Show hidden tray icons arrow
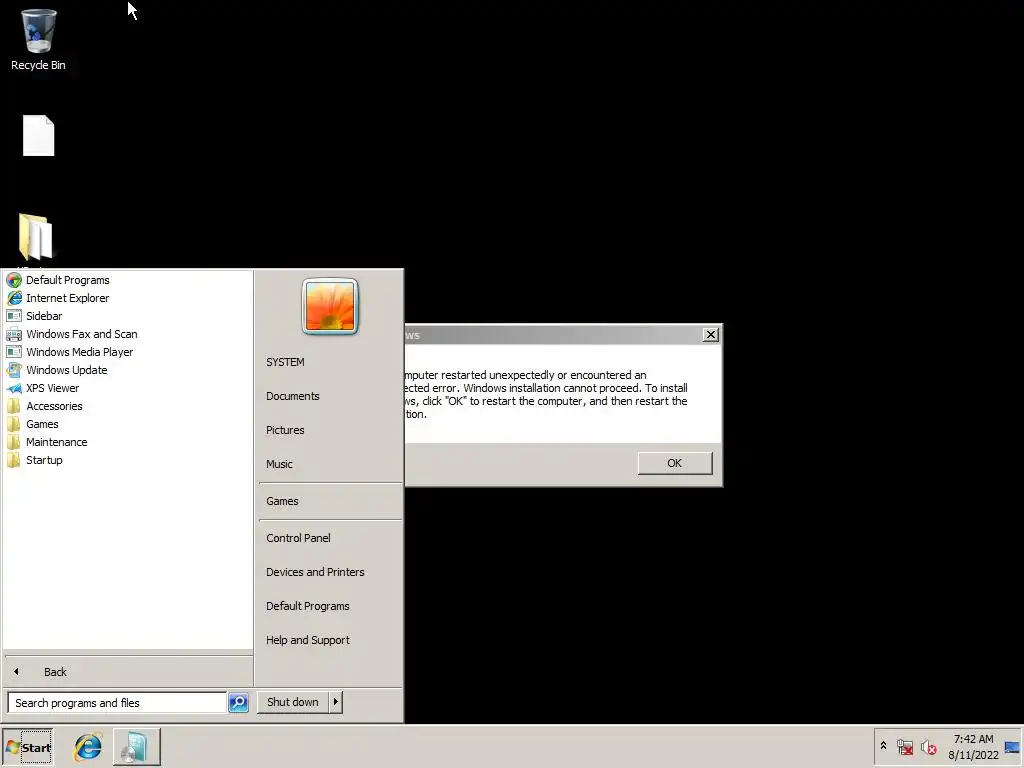1024x768 pixels. [884, 746]
